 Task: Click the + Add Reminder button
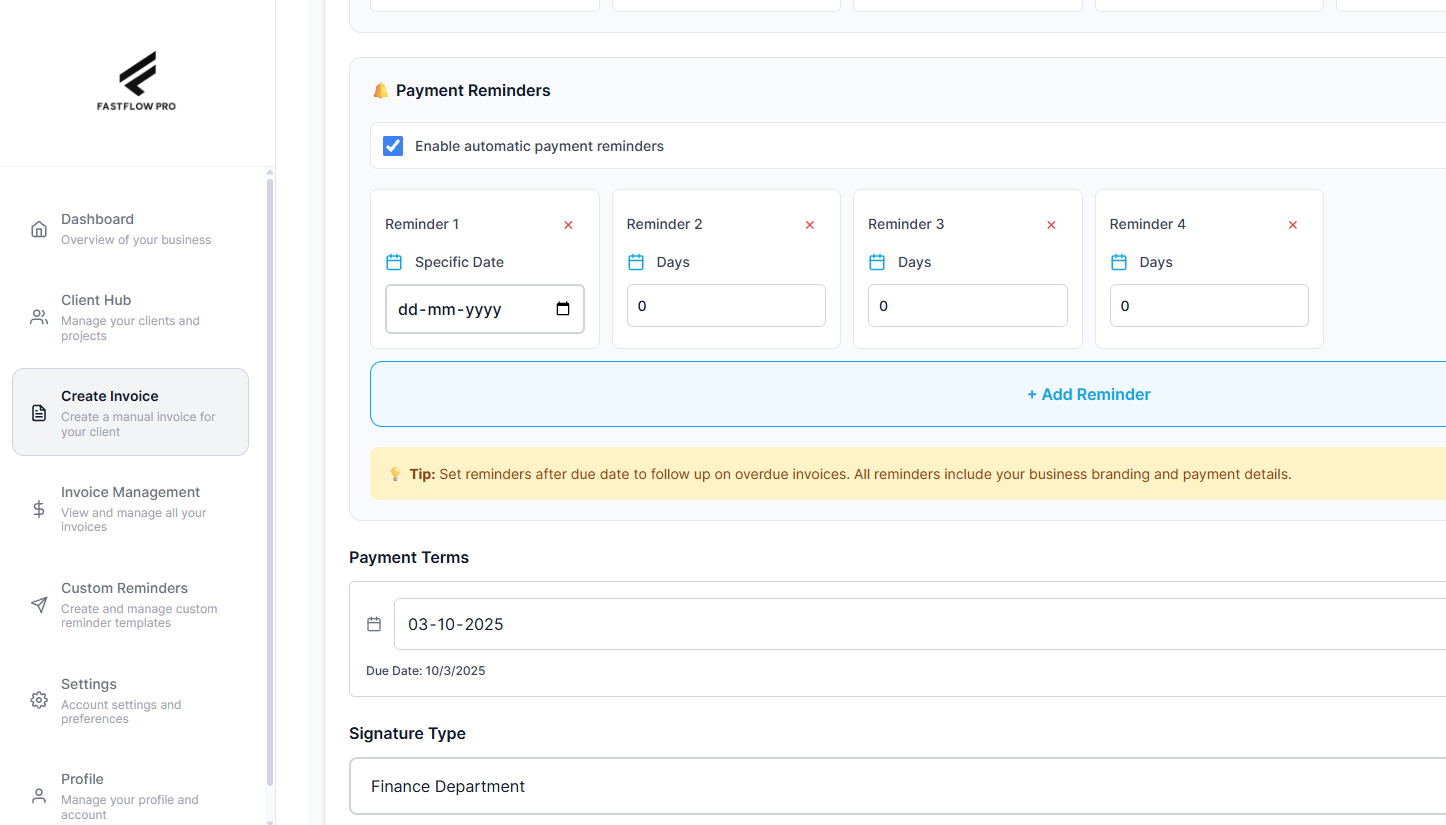coord(1088,394)
